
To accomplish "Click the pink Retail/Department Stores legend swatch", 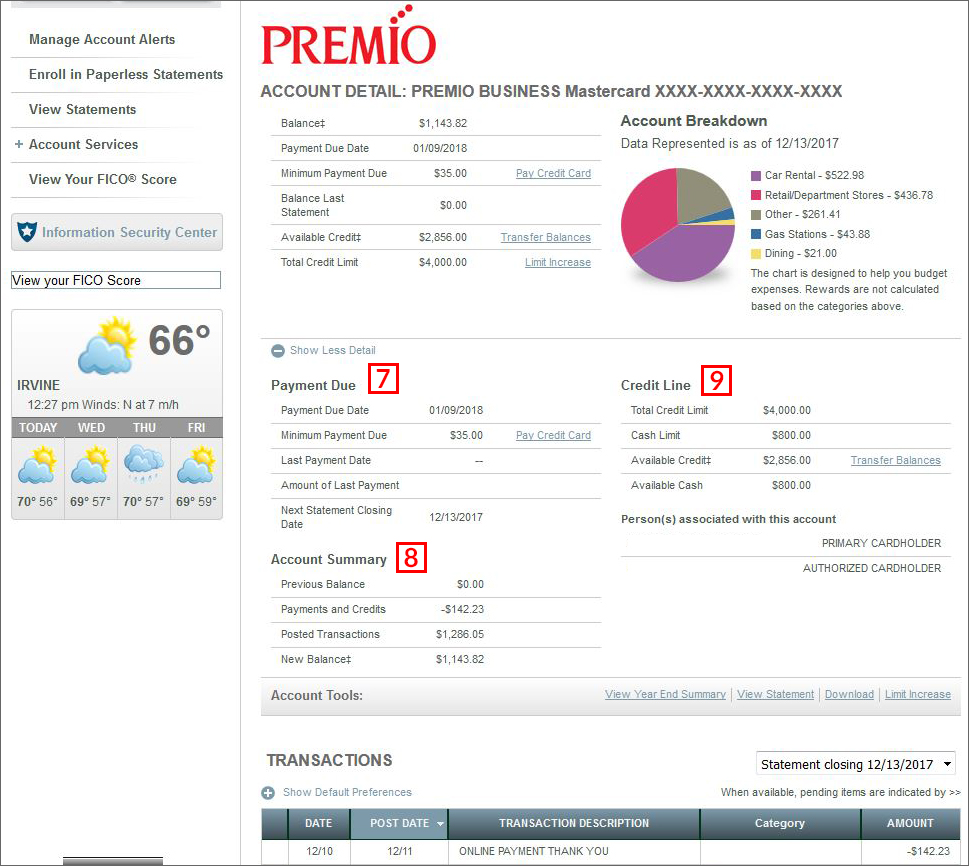I will (x=756, y=195).
